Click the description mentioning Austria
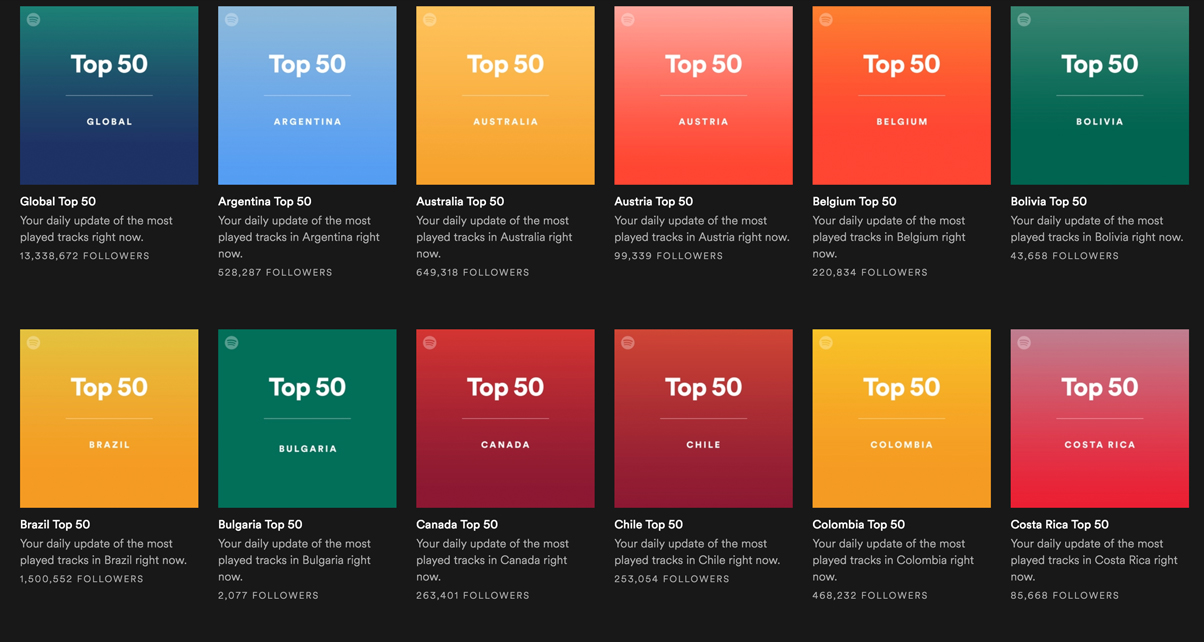The width and height of the screenshot is (1204, 642). tap(702, 229)
